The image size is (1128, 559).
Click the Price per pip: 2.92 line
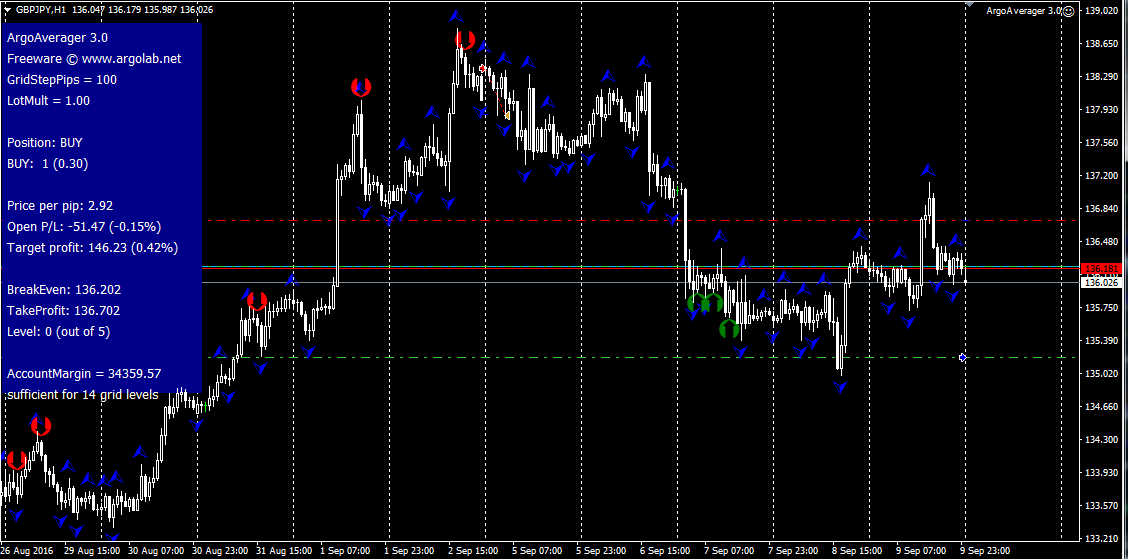[x=60, y=206]
